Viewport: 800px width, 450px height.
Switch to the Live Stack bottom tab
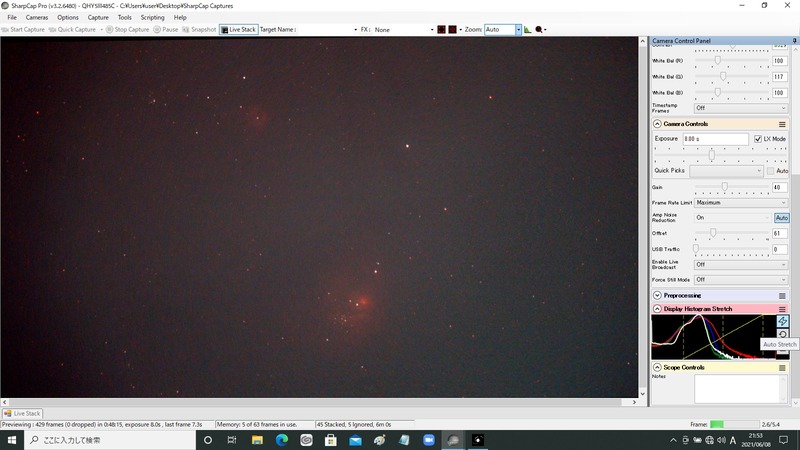coord(22,414)
